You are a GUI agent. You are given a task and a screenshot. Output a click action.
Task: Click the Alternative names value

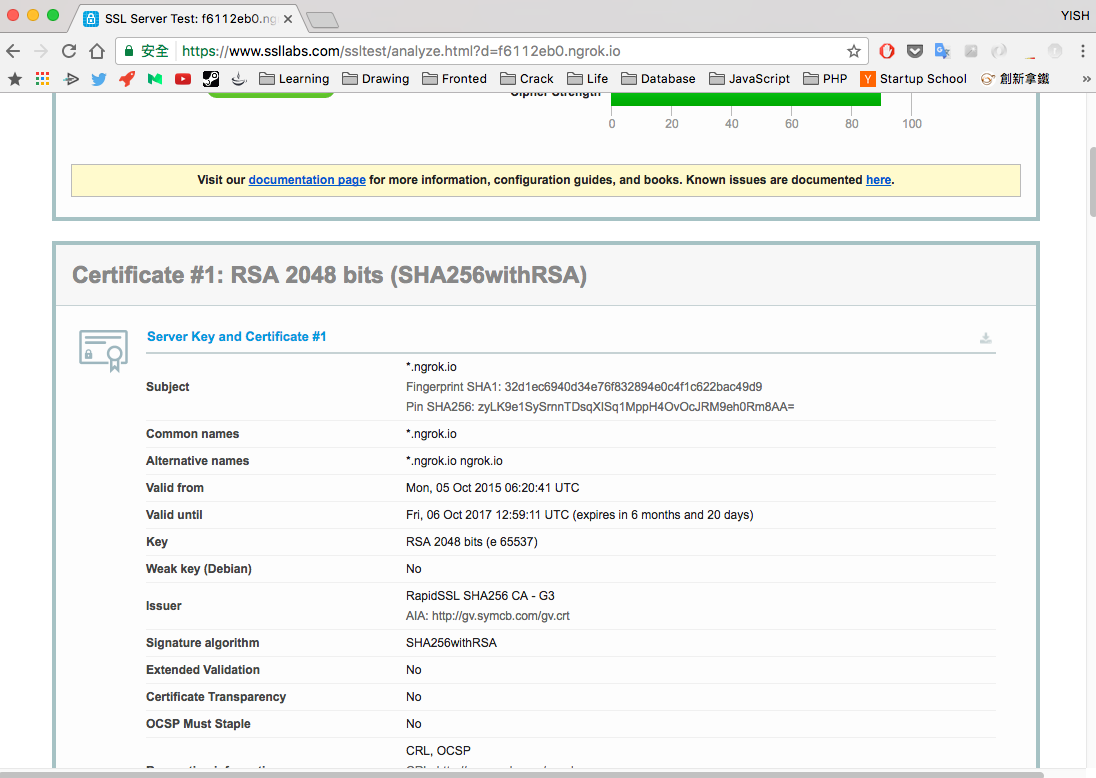tap(454, 461)
